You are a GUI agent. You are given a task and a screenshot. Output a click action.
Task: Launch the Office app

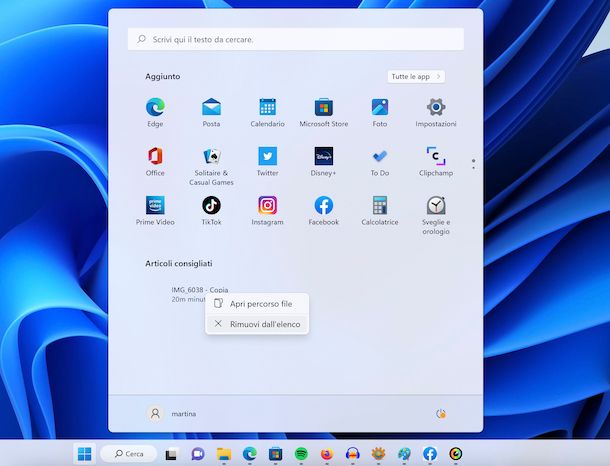[155, 161]
